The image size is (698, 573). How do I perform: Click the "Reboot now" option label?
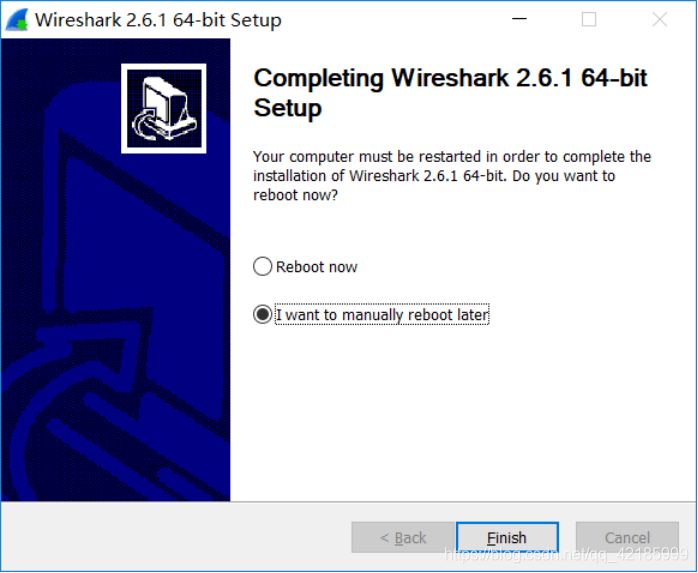(x=317, y=267)
